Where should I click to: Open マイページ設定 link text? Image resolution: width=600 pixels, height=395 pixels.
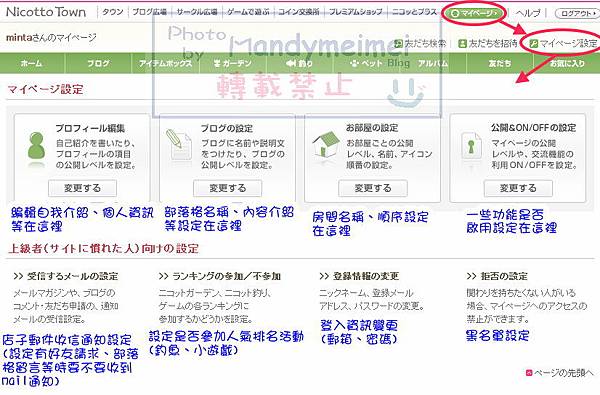[x=568, y=43]
